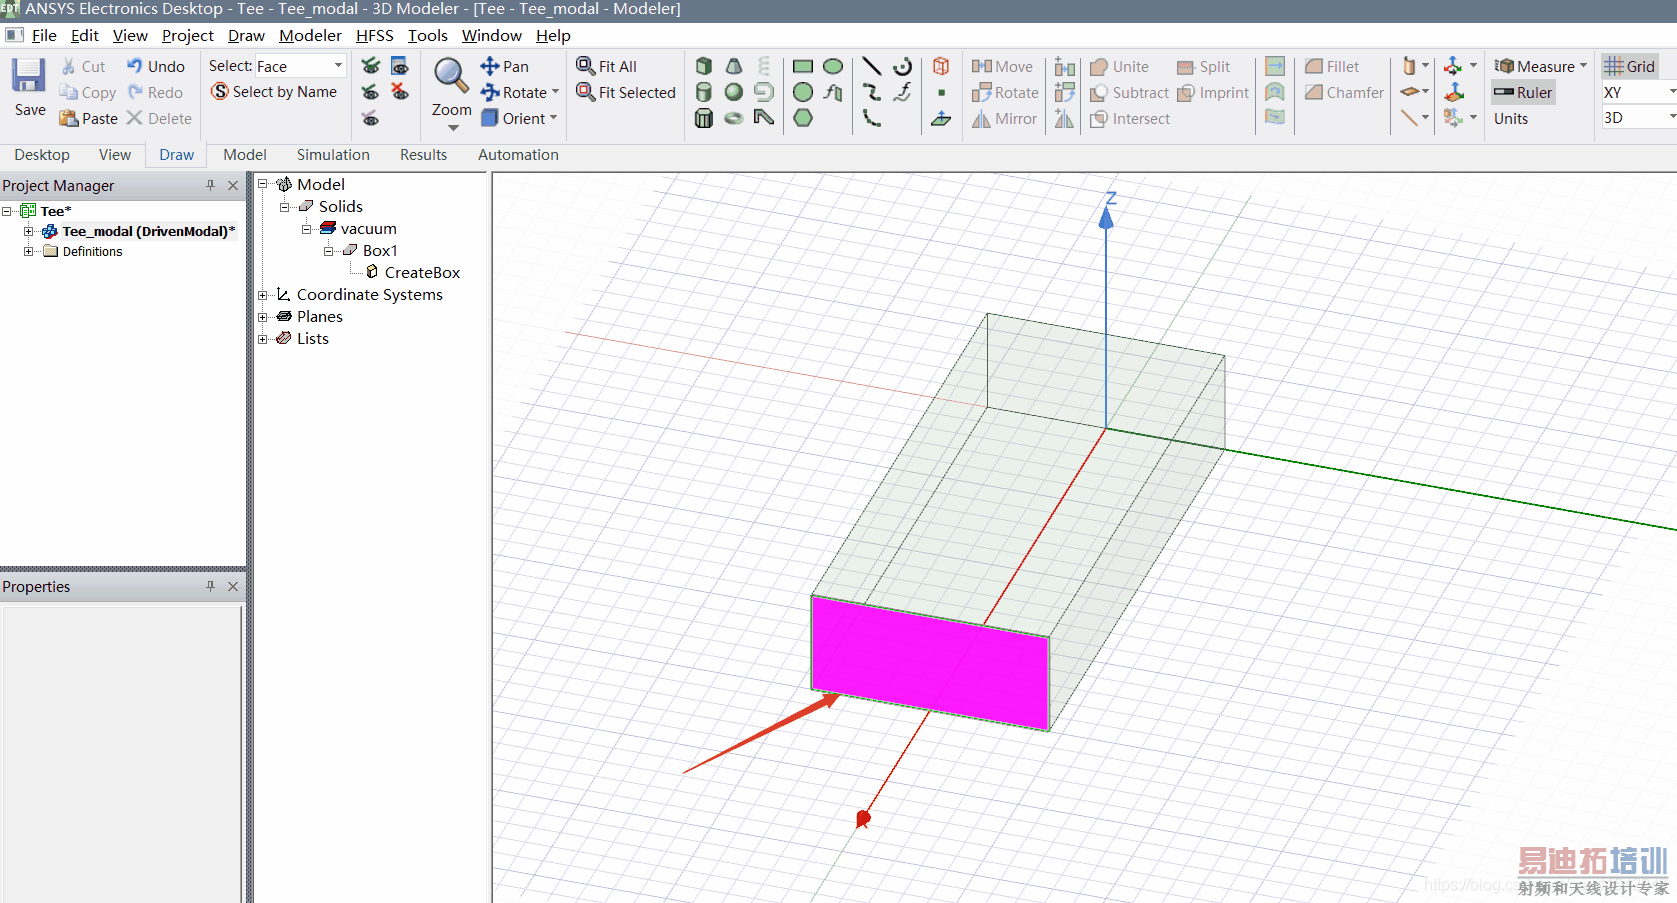Expand the Coordinate Systems tree node

pos(263,295)
